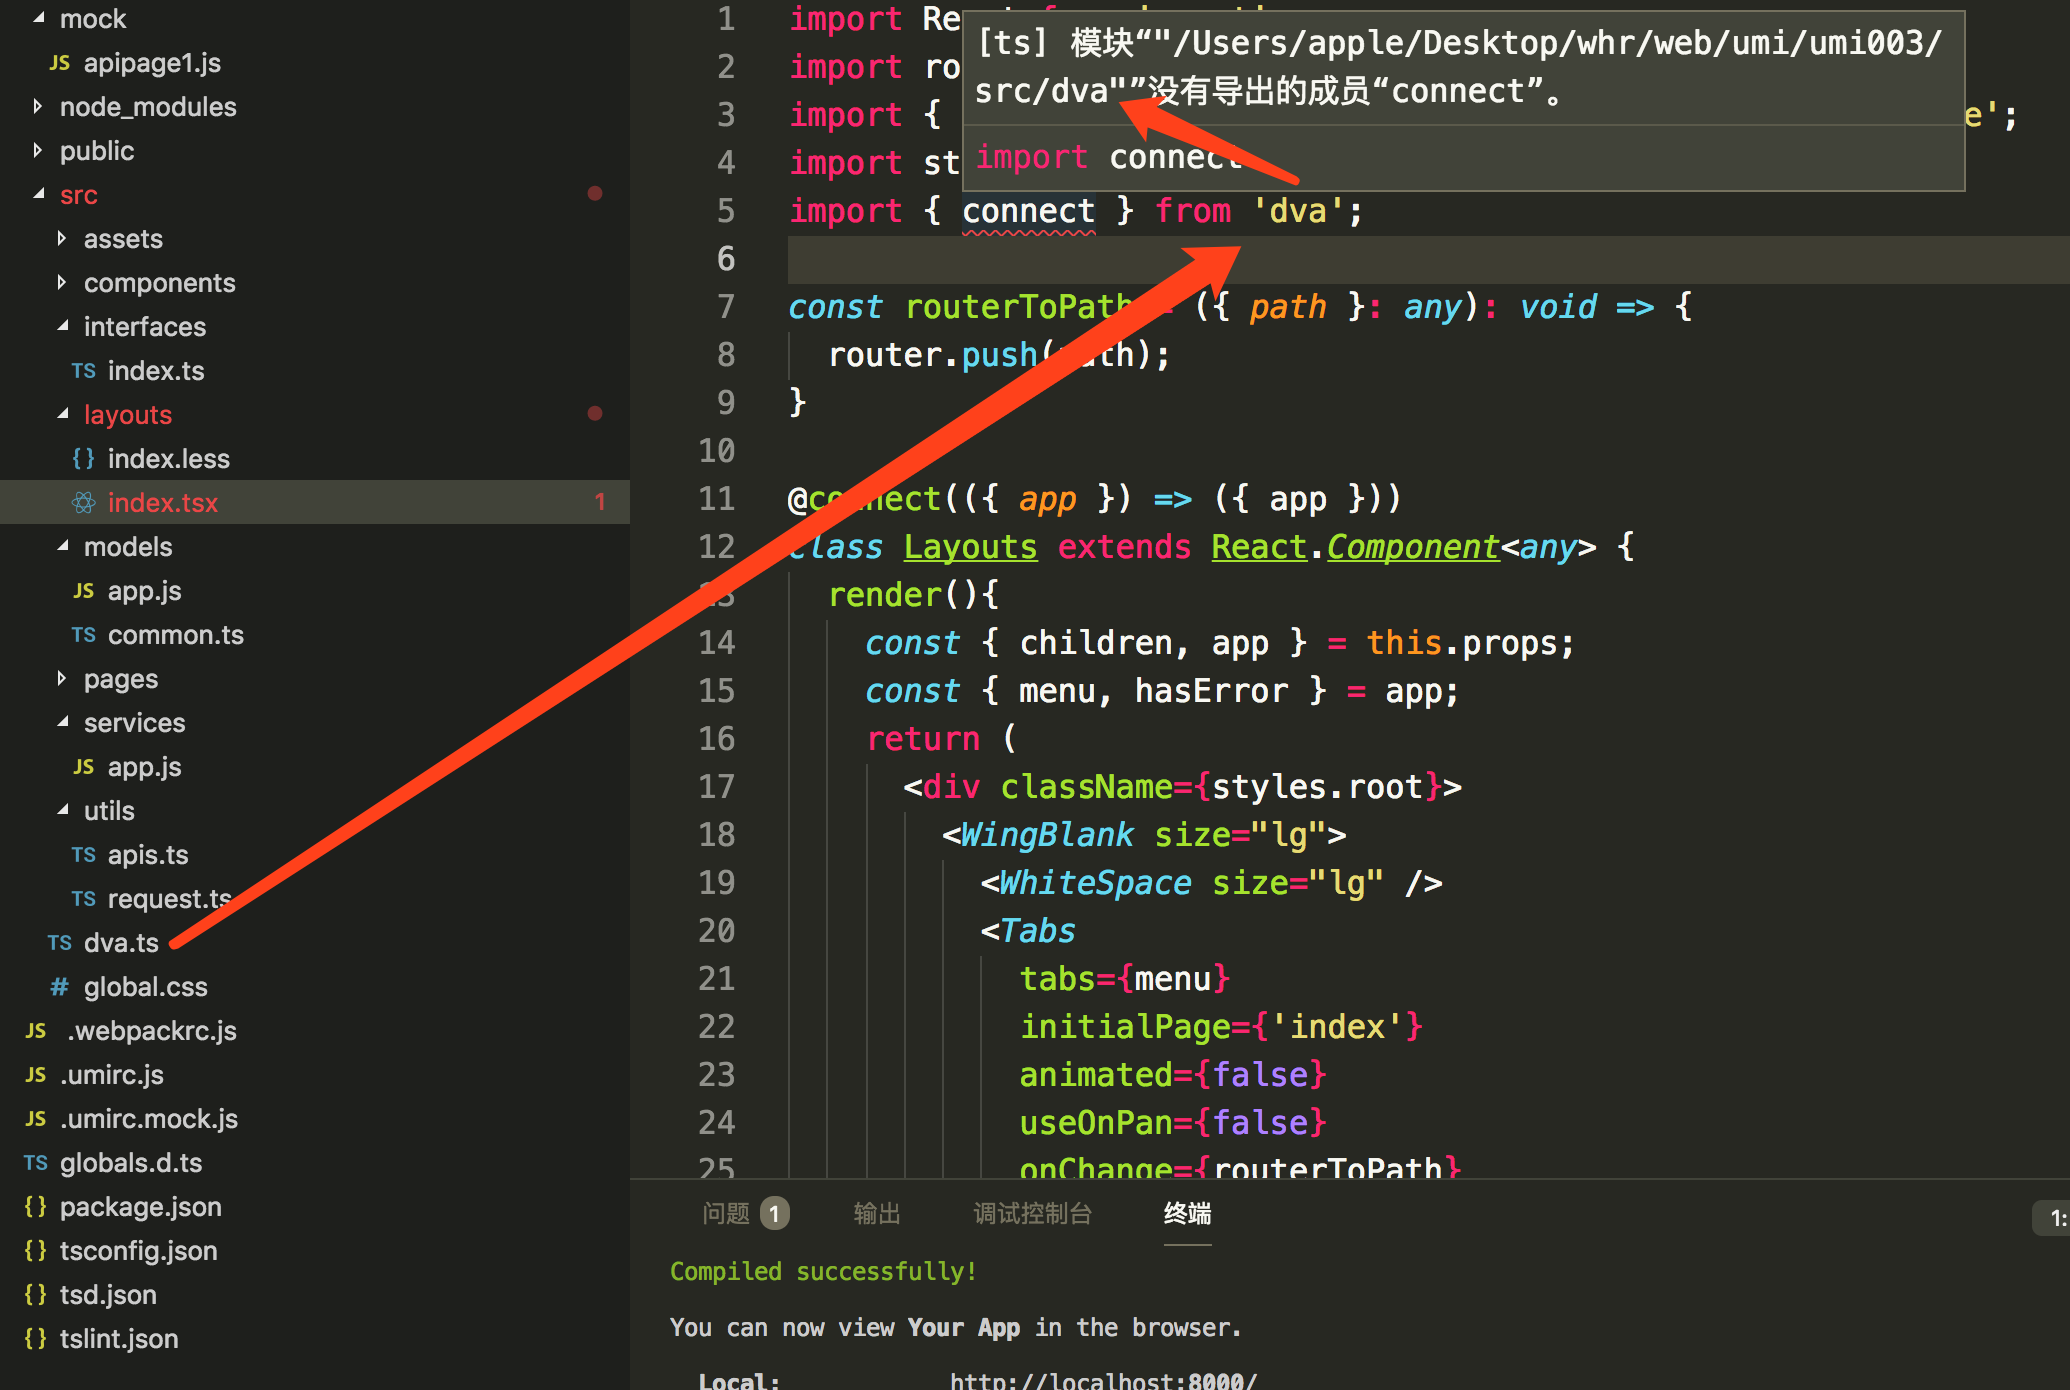The image size is (2070, 1390).
Task: Click braces icon of package.json
Action: point(36,1207)
